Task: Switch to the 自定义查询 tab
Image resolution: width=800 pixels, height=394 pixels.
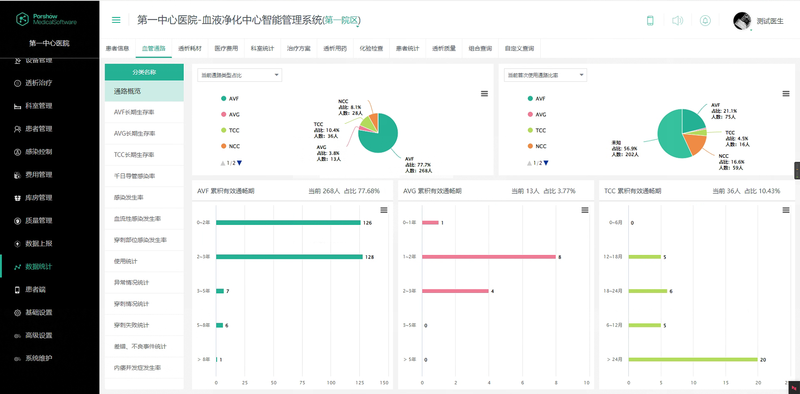Action: pos(519,48)
